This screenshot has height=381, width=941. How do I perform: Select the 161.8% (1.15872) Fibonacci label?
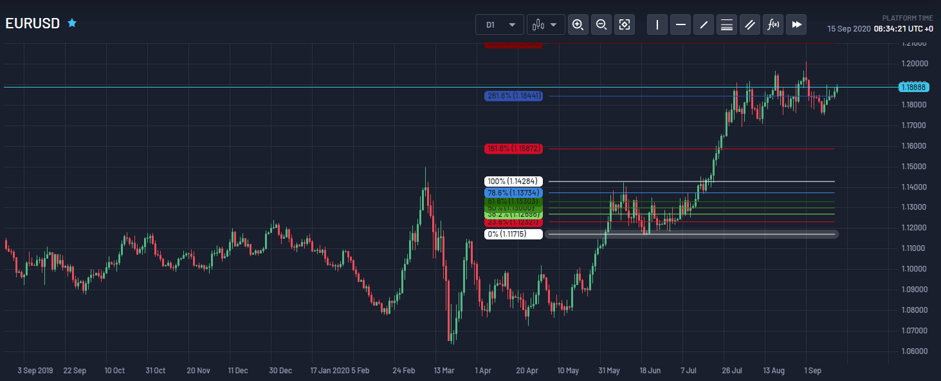[513, 148]
